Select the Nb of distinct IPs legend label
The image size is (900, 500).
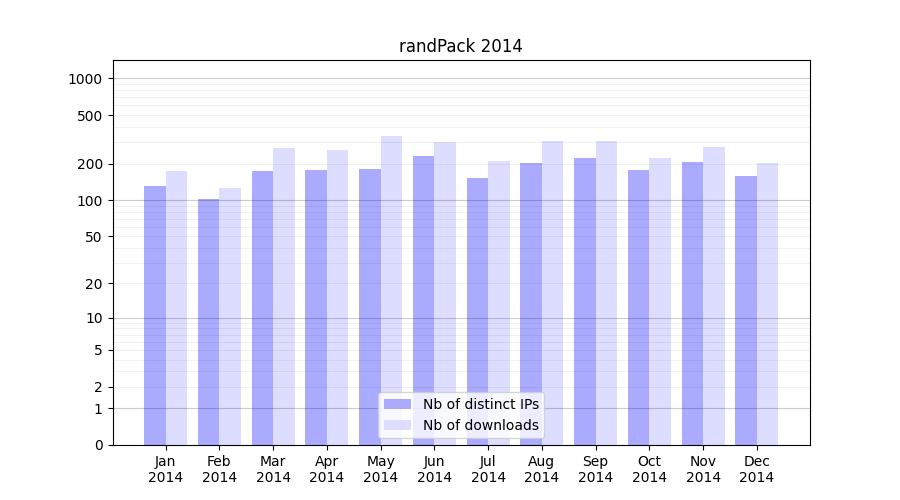pos(480,404)
